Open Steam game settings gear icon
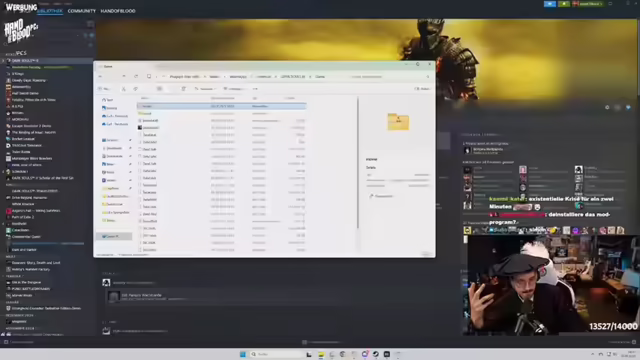The width and height of the screenshot is (640, 360). [607, 107]
